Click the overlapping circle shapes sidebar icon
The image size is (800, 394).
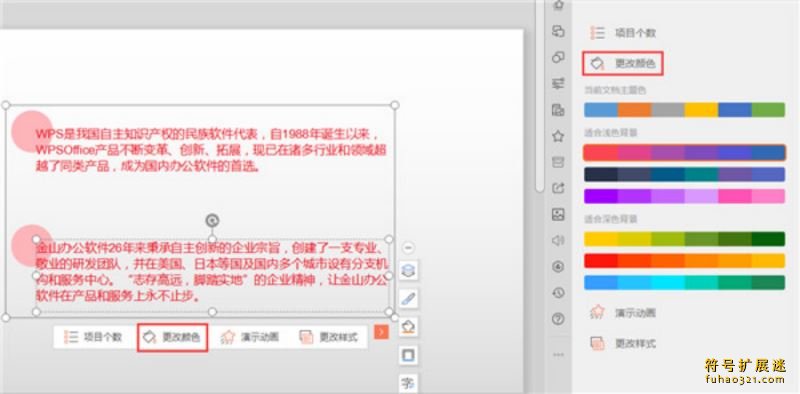(558, 58)
